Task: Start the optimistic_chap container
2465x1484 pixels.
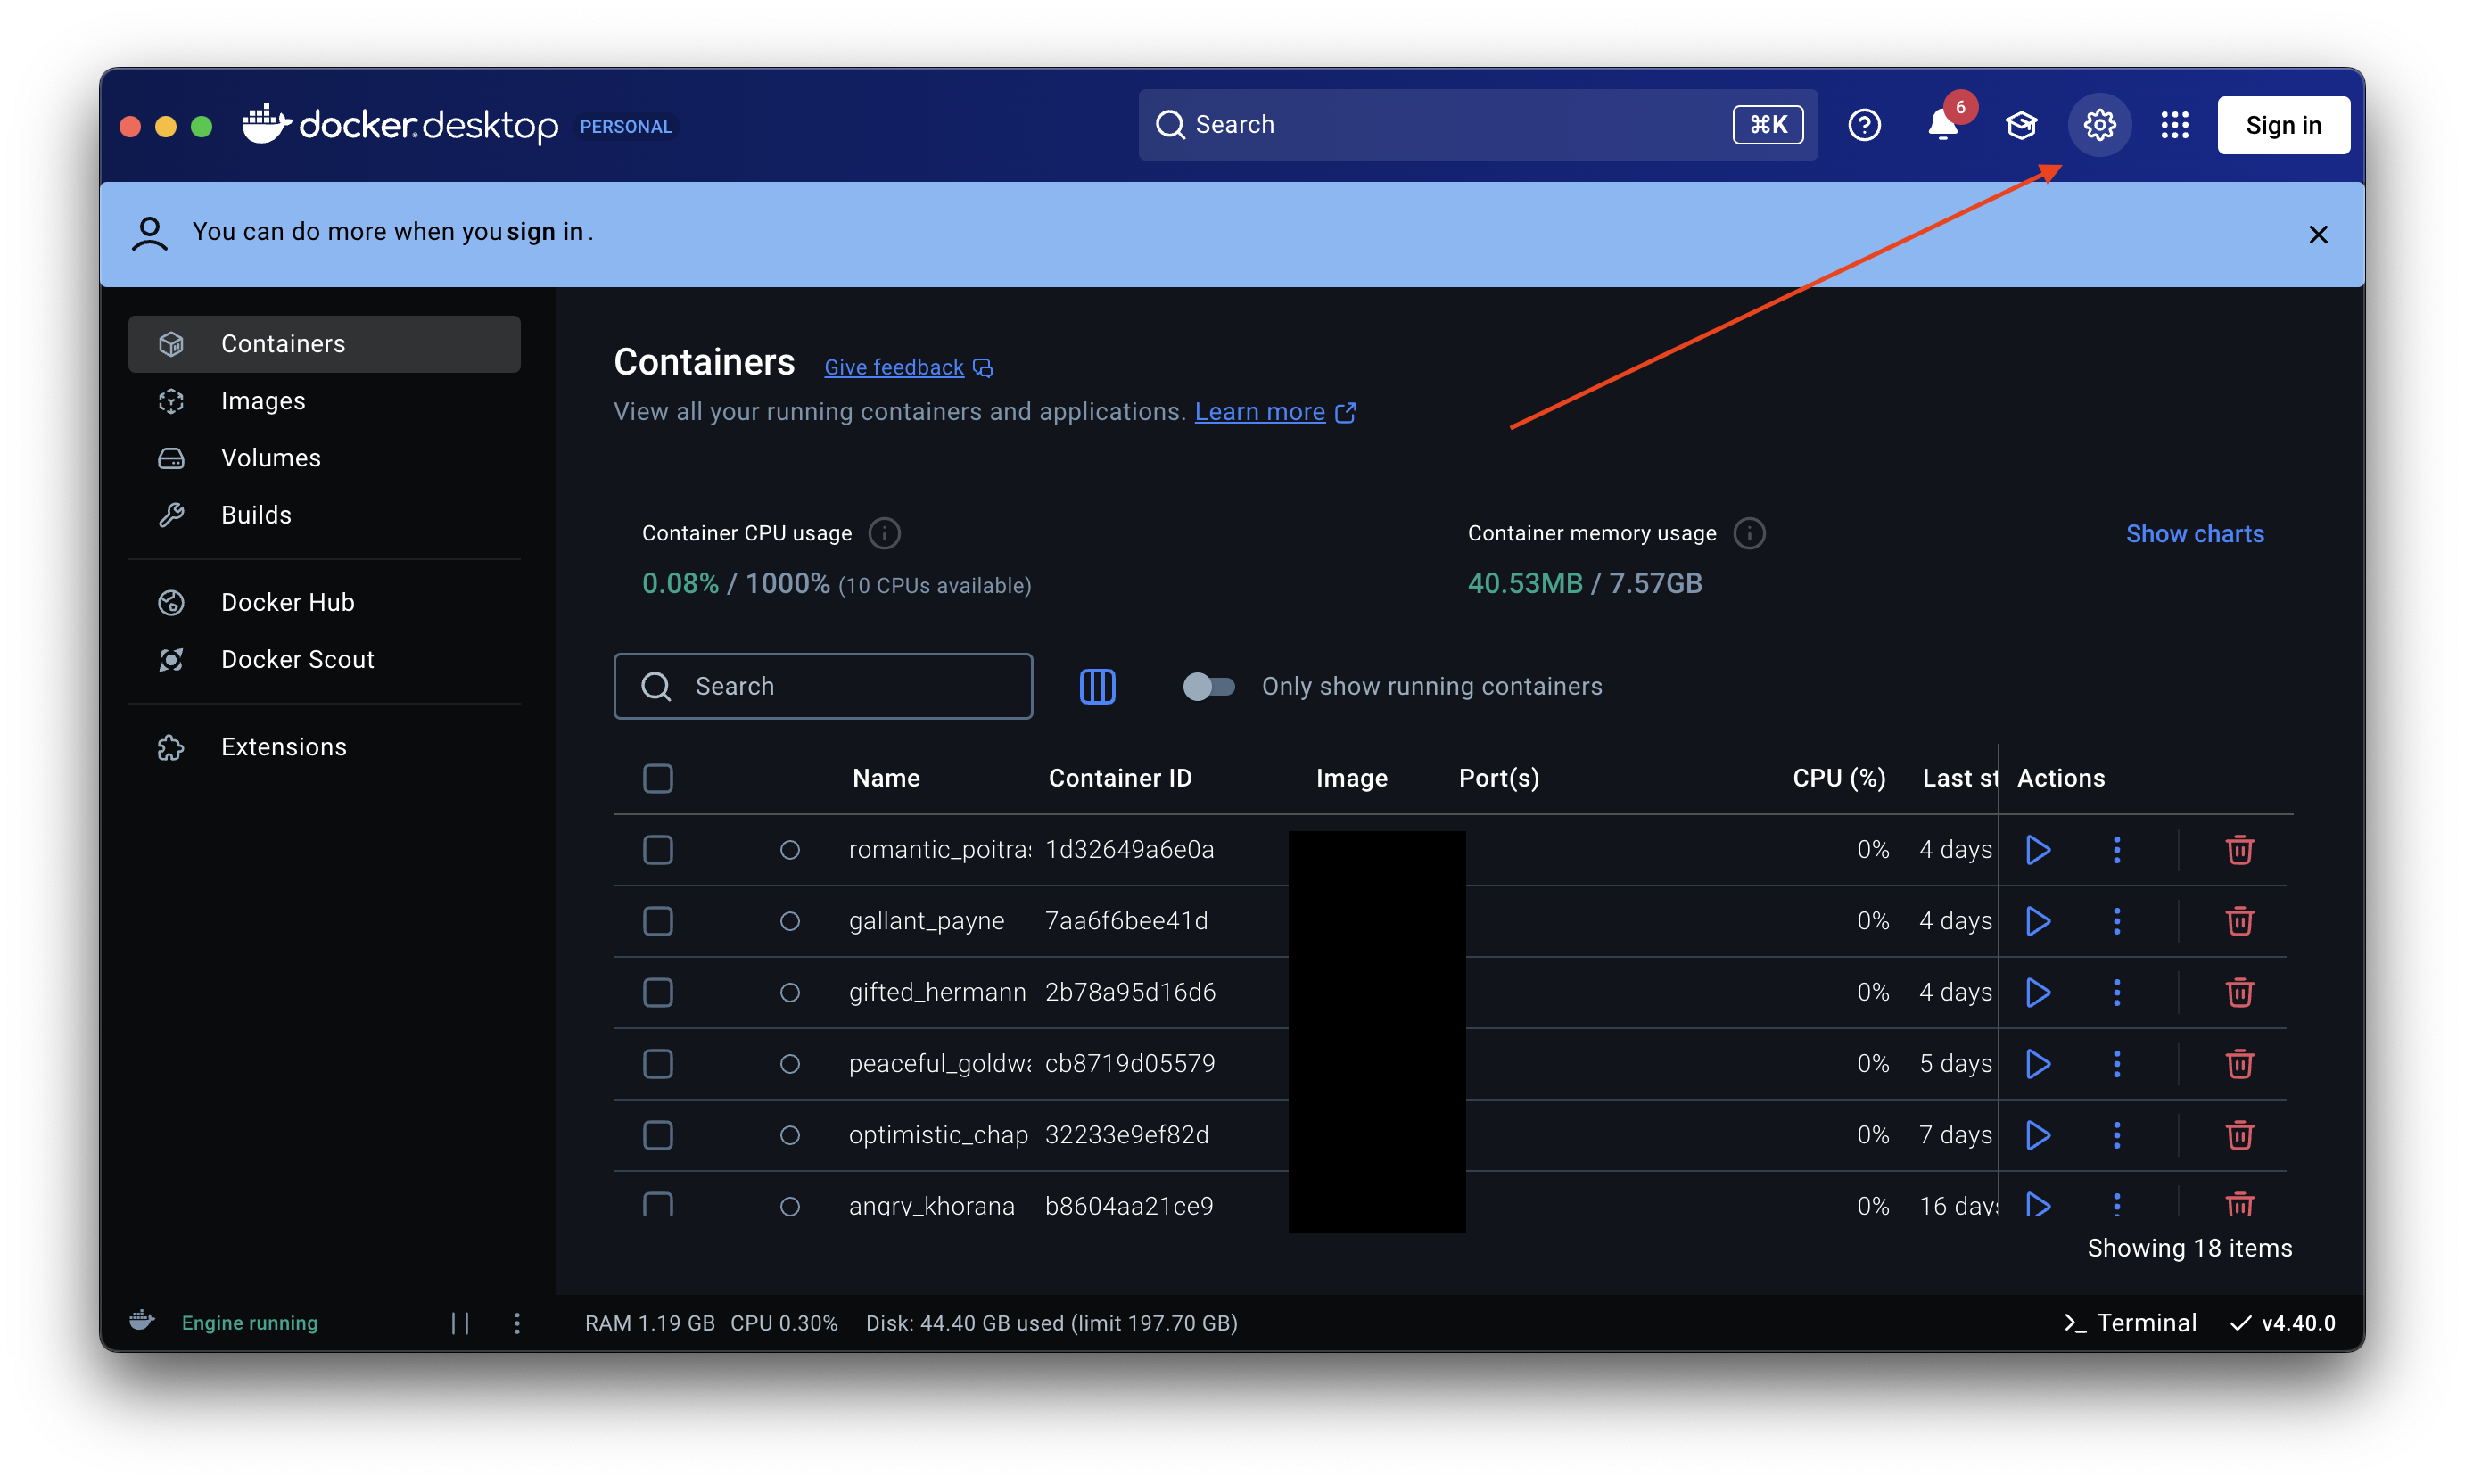Action: [2037, 1135]
